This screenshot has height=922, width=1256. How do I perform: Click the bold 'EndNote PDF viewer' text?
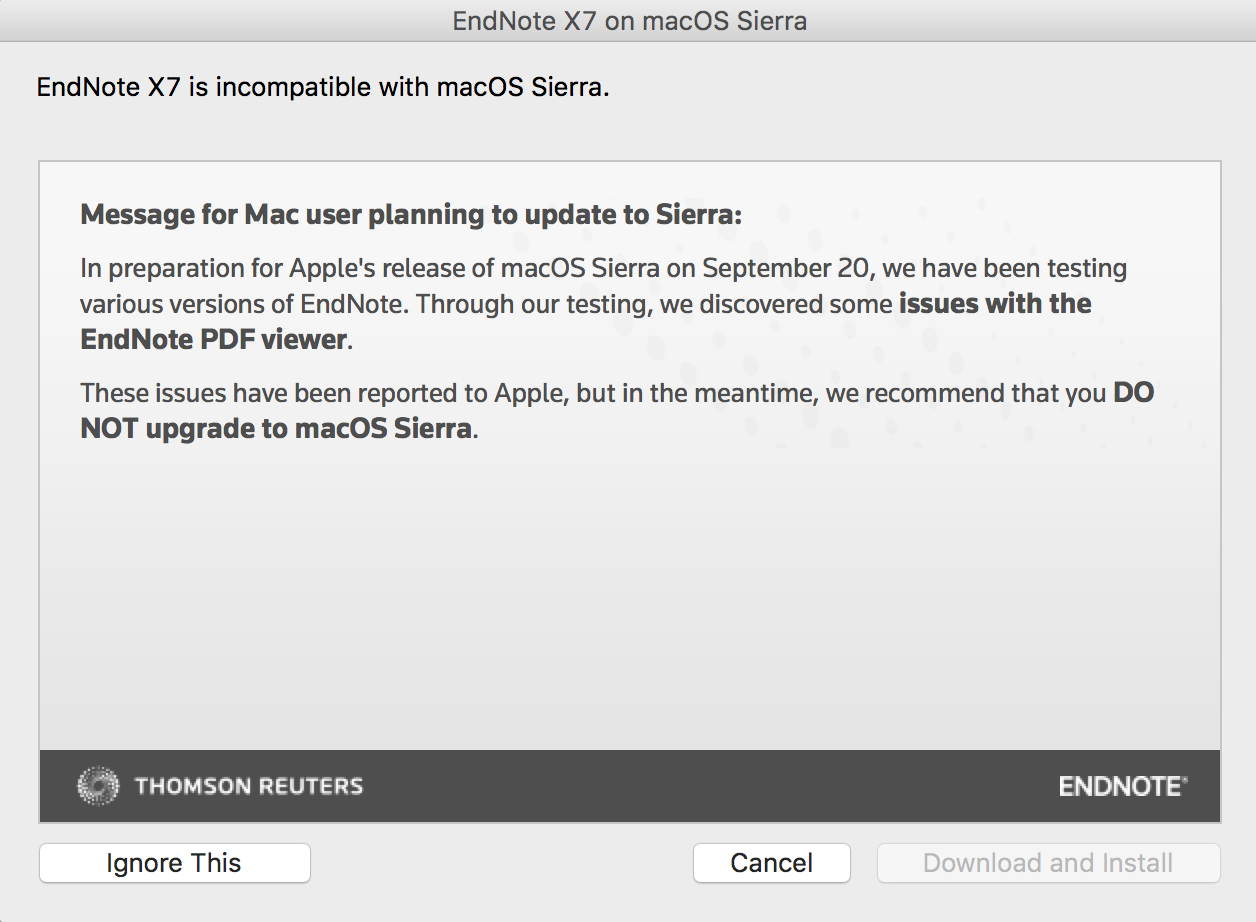point(213,339)
